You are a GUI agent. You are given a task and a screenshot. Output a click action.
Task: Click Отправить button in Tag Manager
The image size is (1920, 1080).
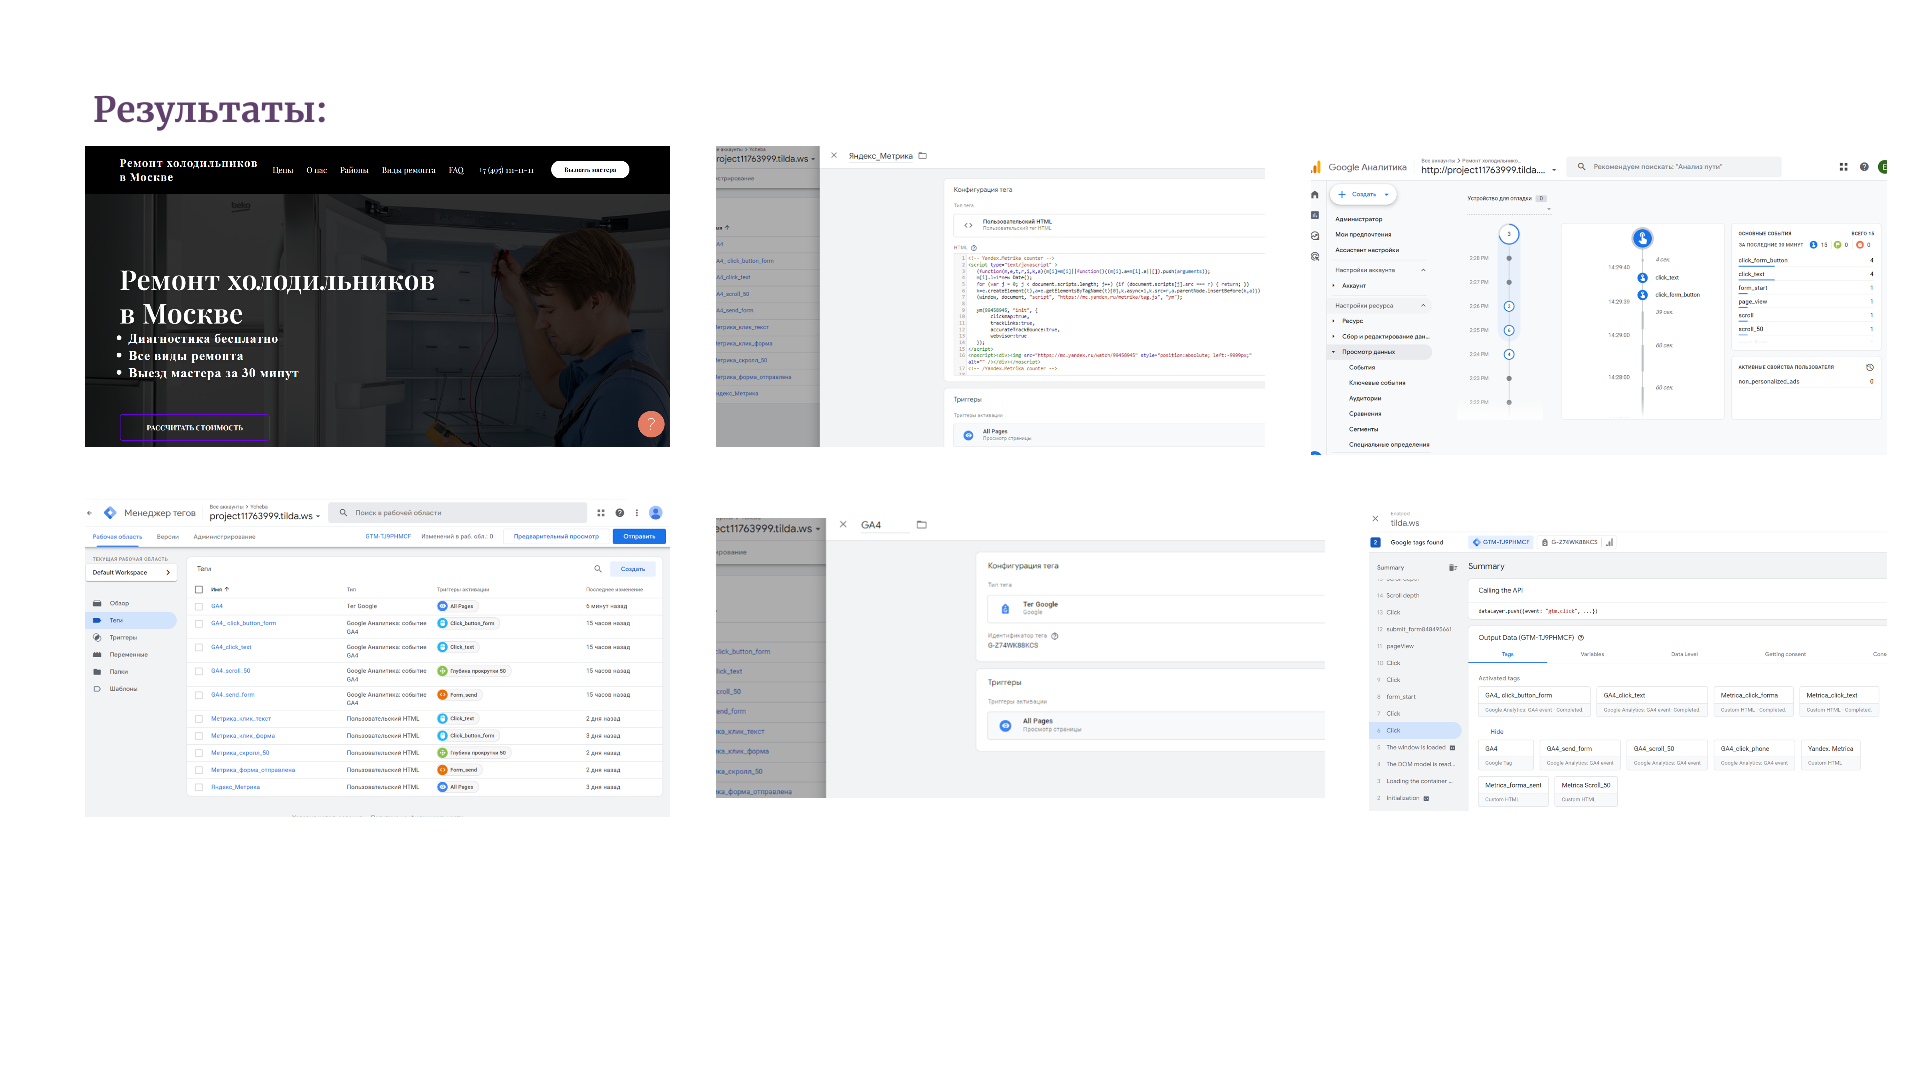(x=639, y=537)
